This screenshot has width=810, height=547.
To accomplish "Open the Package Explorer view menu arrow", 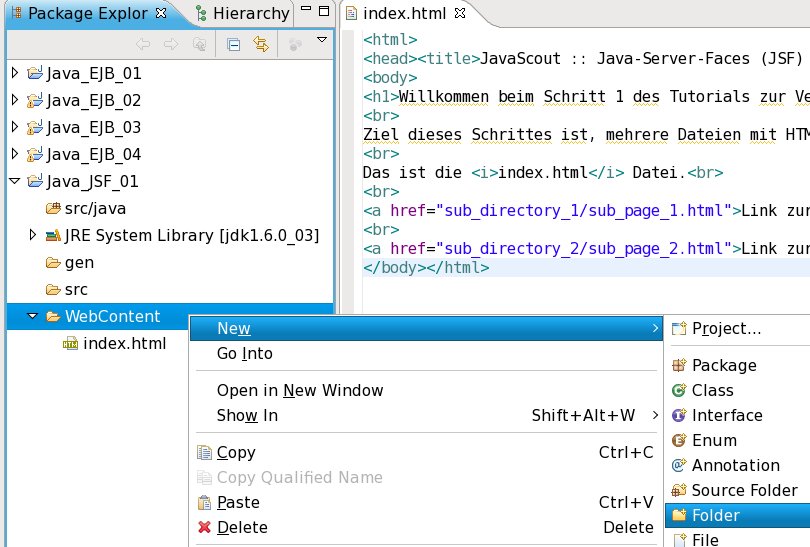I will 321,41.
